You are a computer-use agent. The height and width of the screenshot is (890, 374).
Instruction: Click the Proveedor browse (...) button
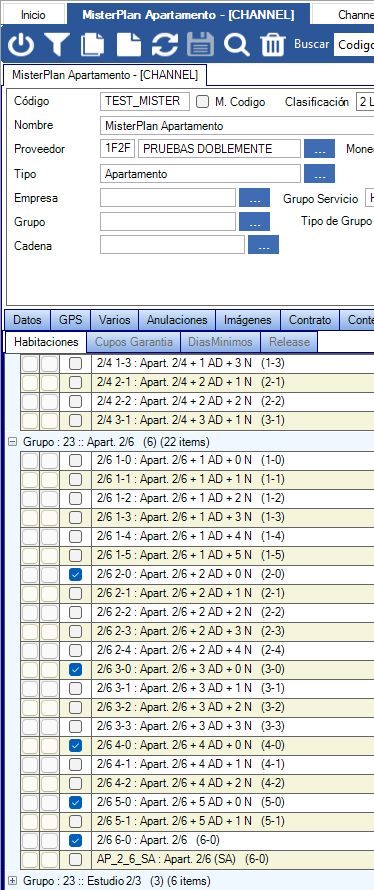pyautogui.click(x=320, y=149)
